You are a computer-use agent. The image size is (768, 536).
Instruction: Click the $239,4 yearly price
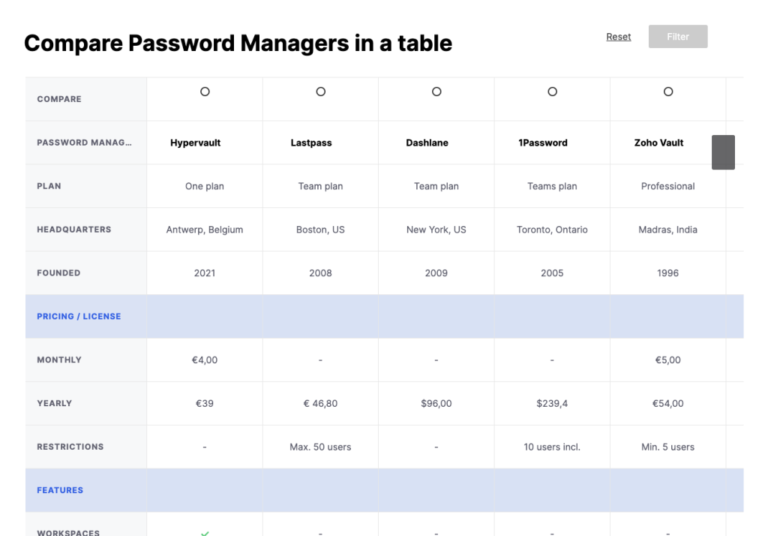coord(552,403)
